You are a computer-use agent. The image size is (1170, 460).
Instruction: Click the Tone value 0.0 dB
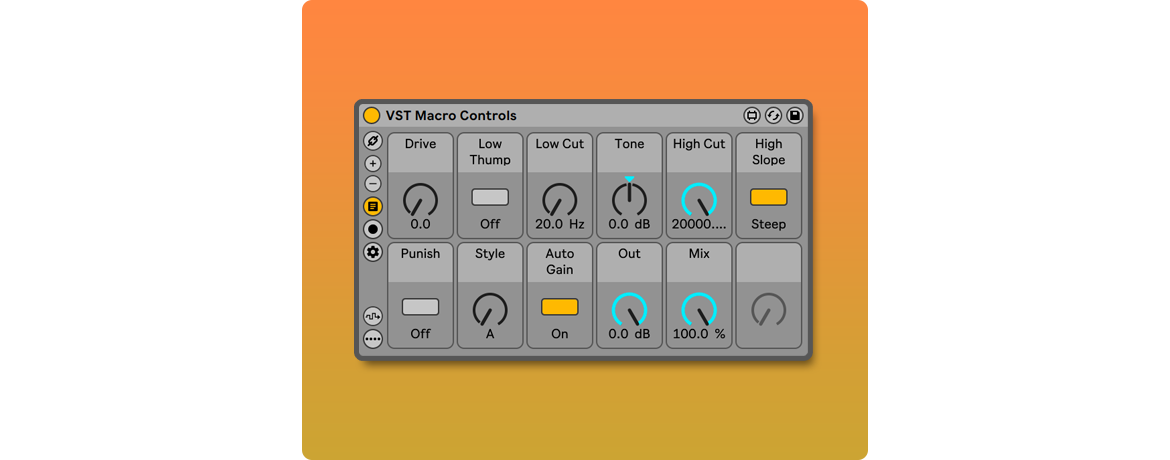629,225
